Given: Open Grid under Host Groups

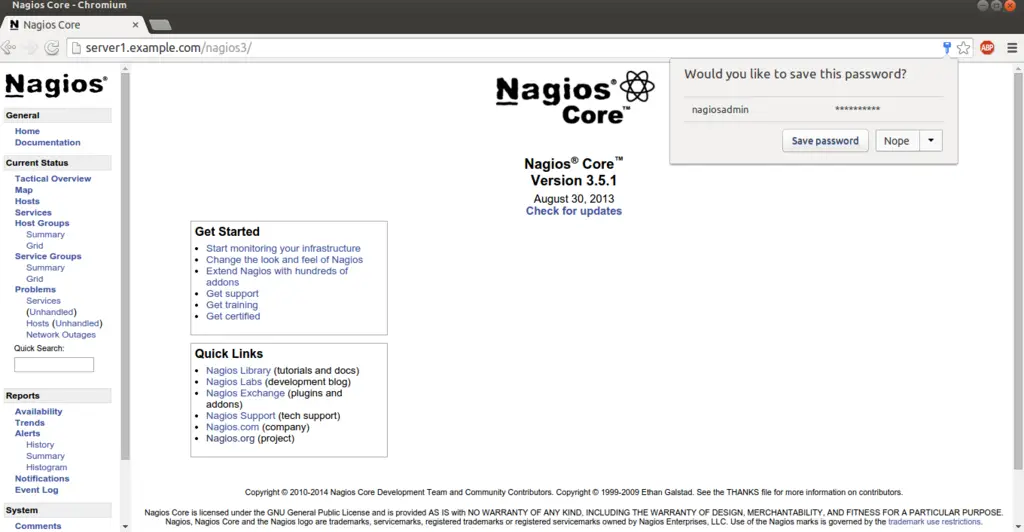Looking at the screenshot, I should click(x=35, y=245).
